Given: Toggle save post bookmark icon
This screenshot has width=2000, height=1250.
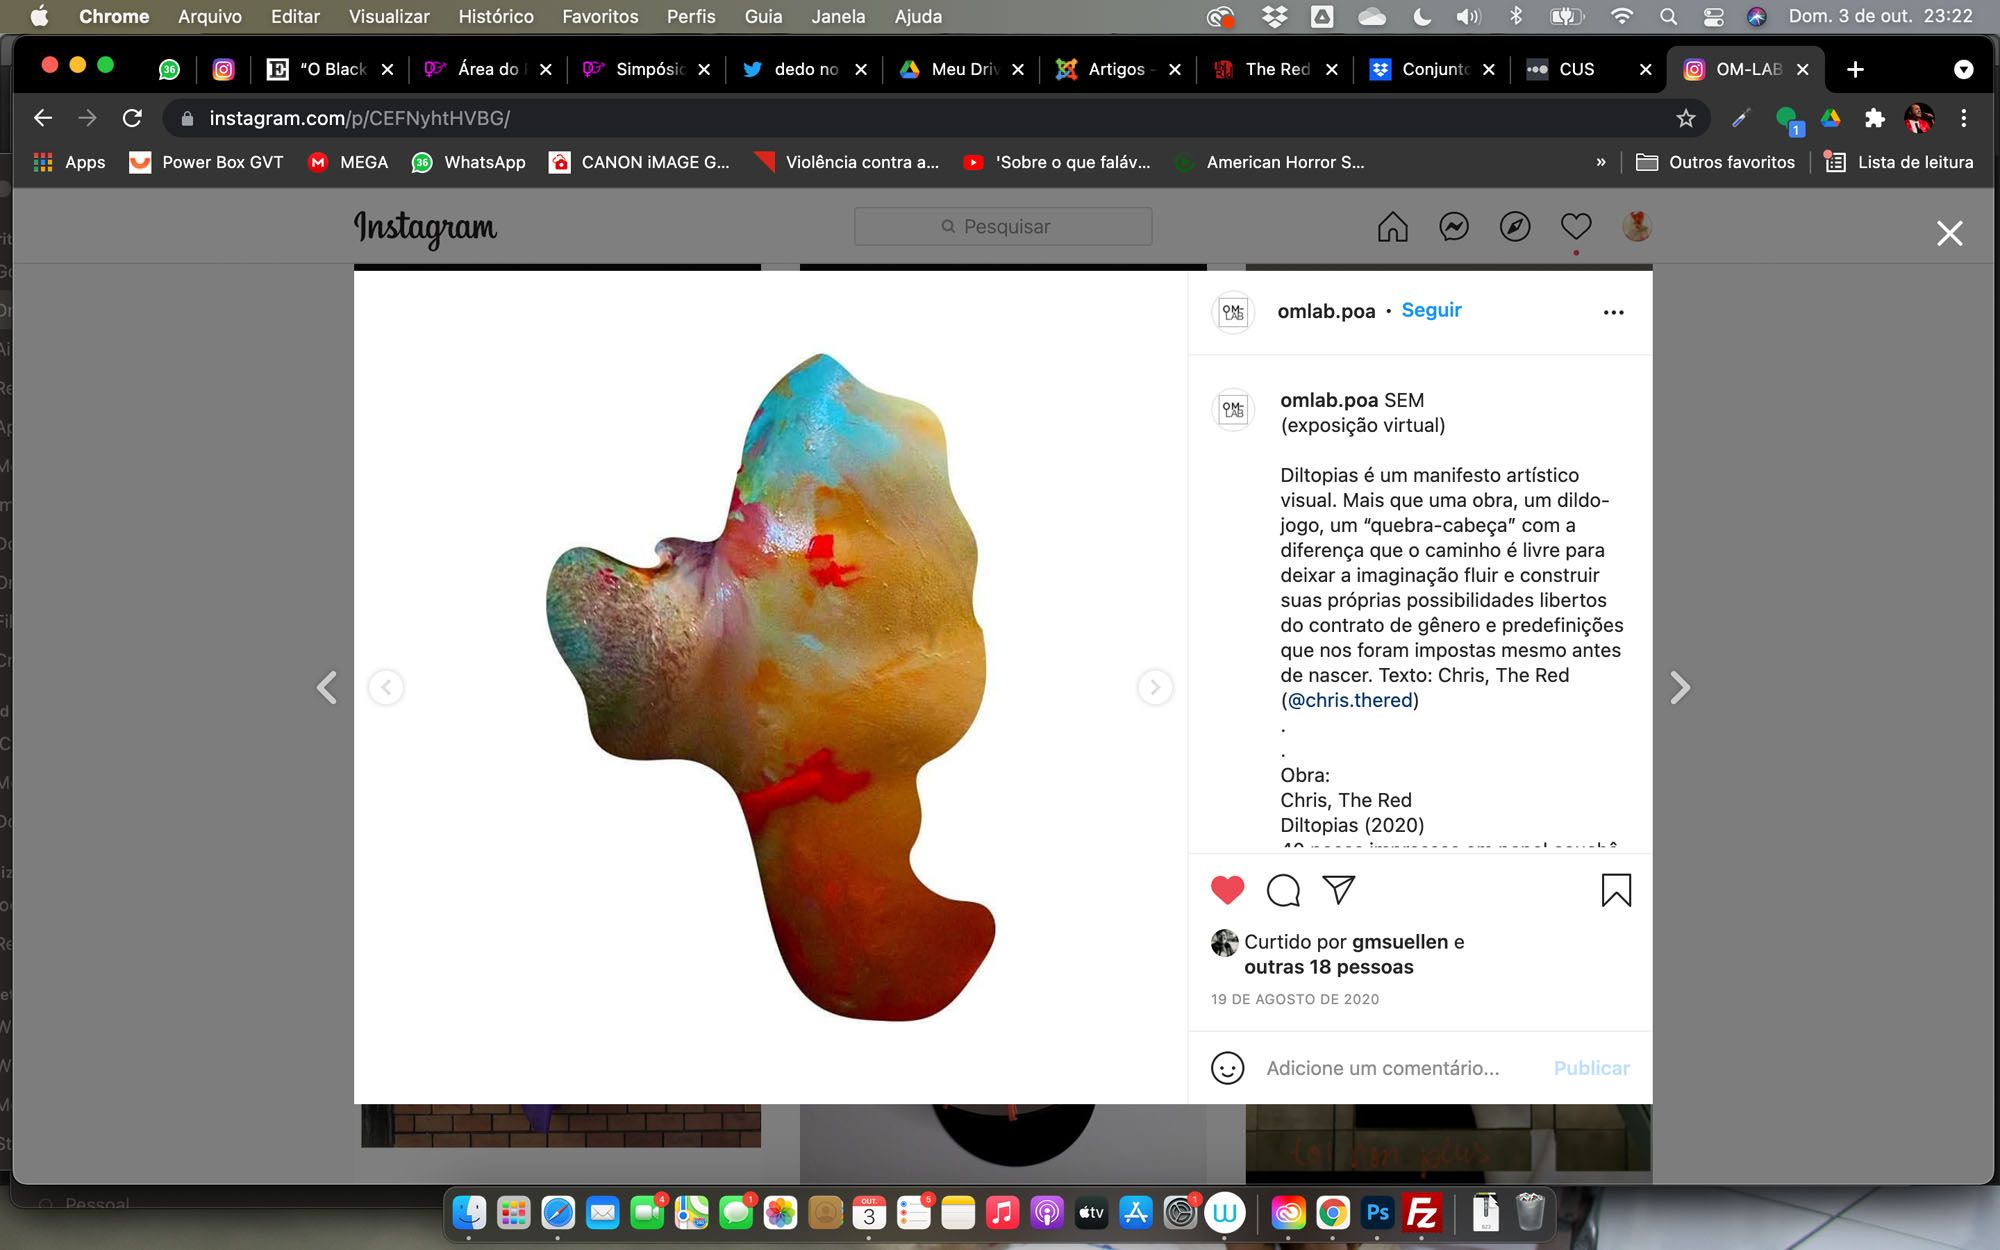Looking at the screenshot, I should [x=1615, y=890].
